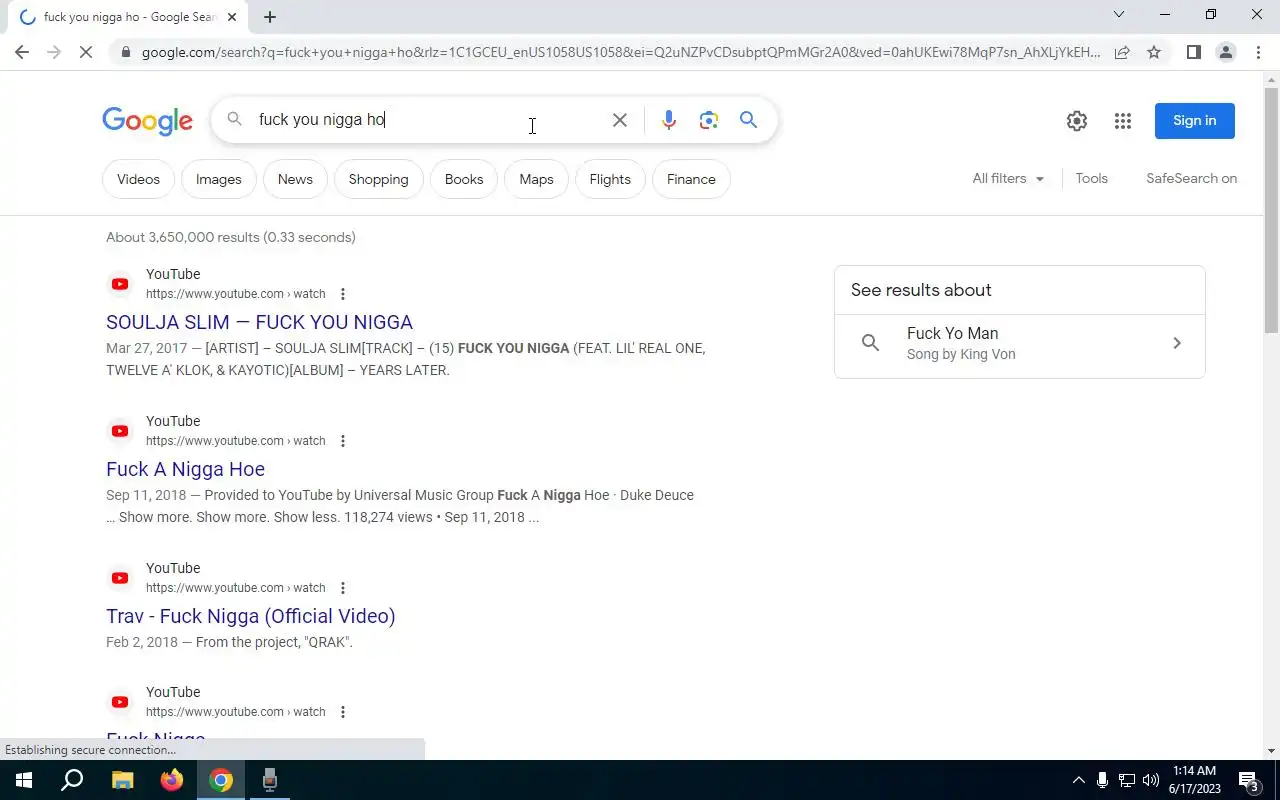This screenshot has width=1280, height=800.
Task: Open the Google apps grid
Action: click(x=1123, y=121)
